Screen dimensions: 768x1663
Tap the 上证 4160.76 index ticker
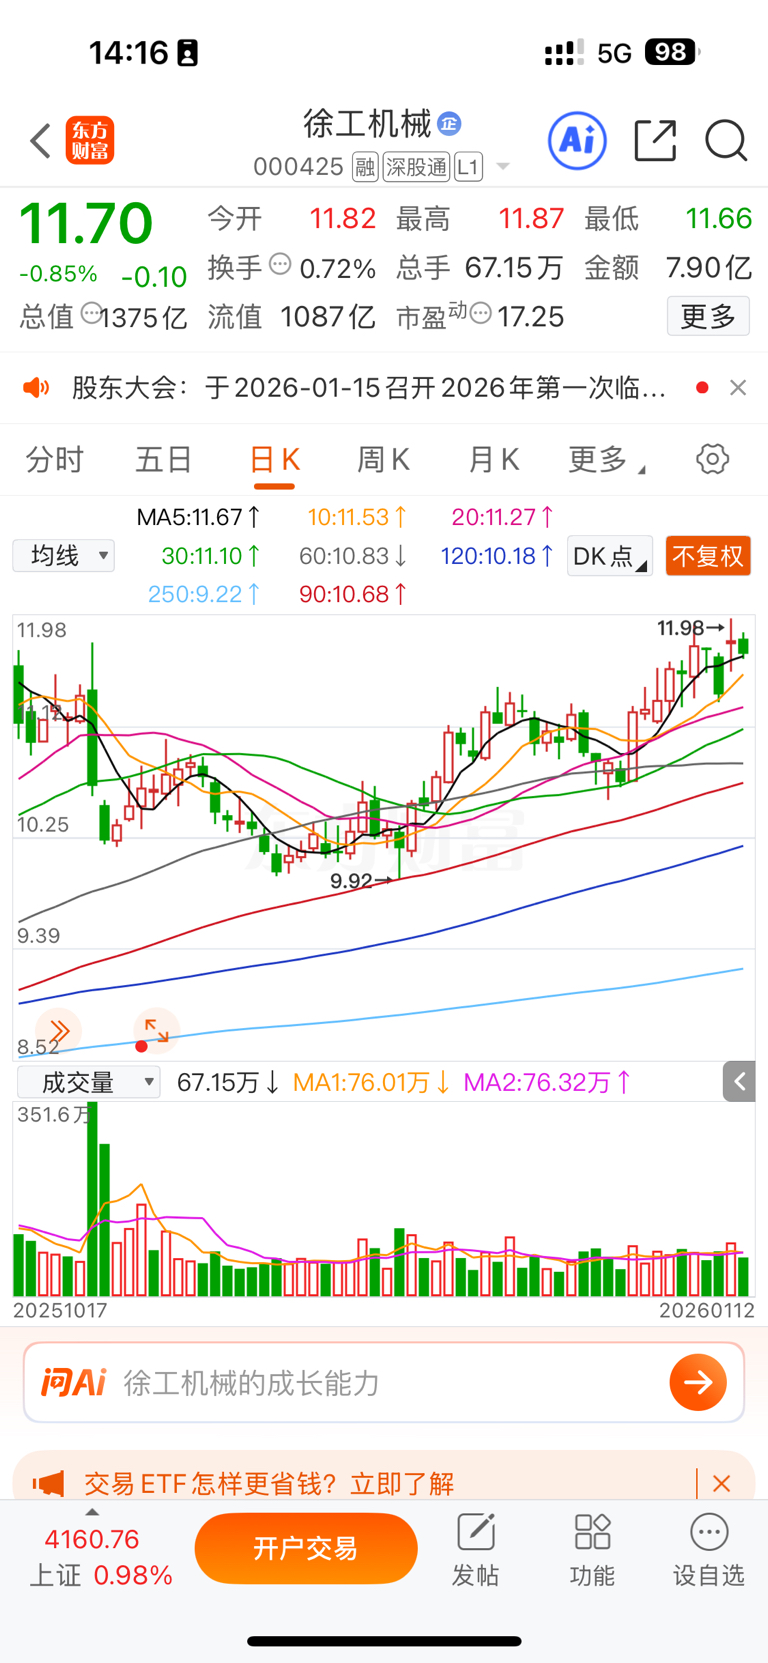100,1557
